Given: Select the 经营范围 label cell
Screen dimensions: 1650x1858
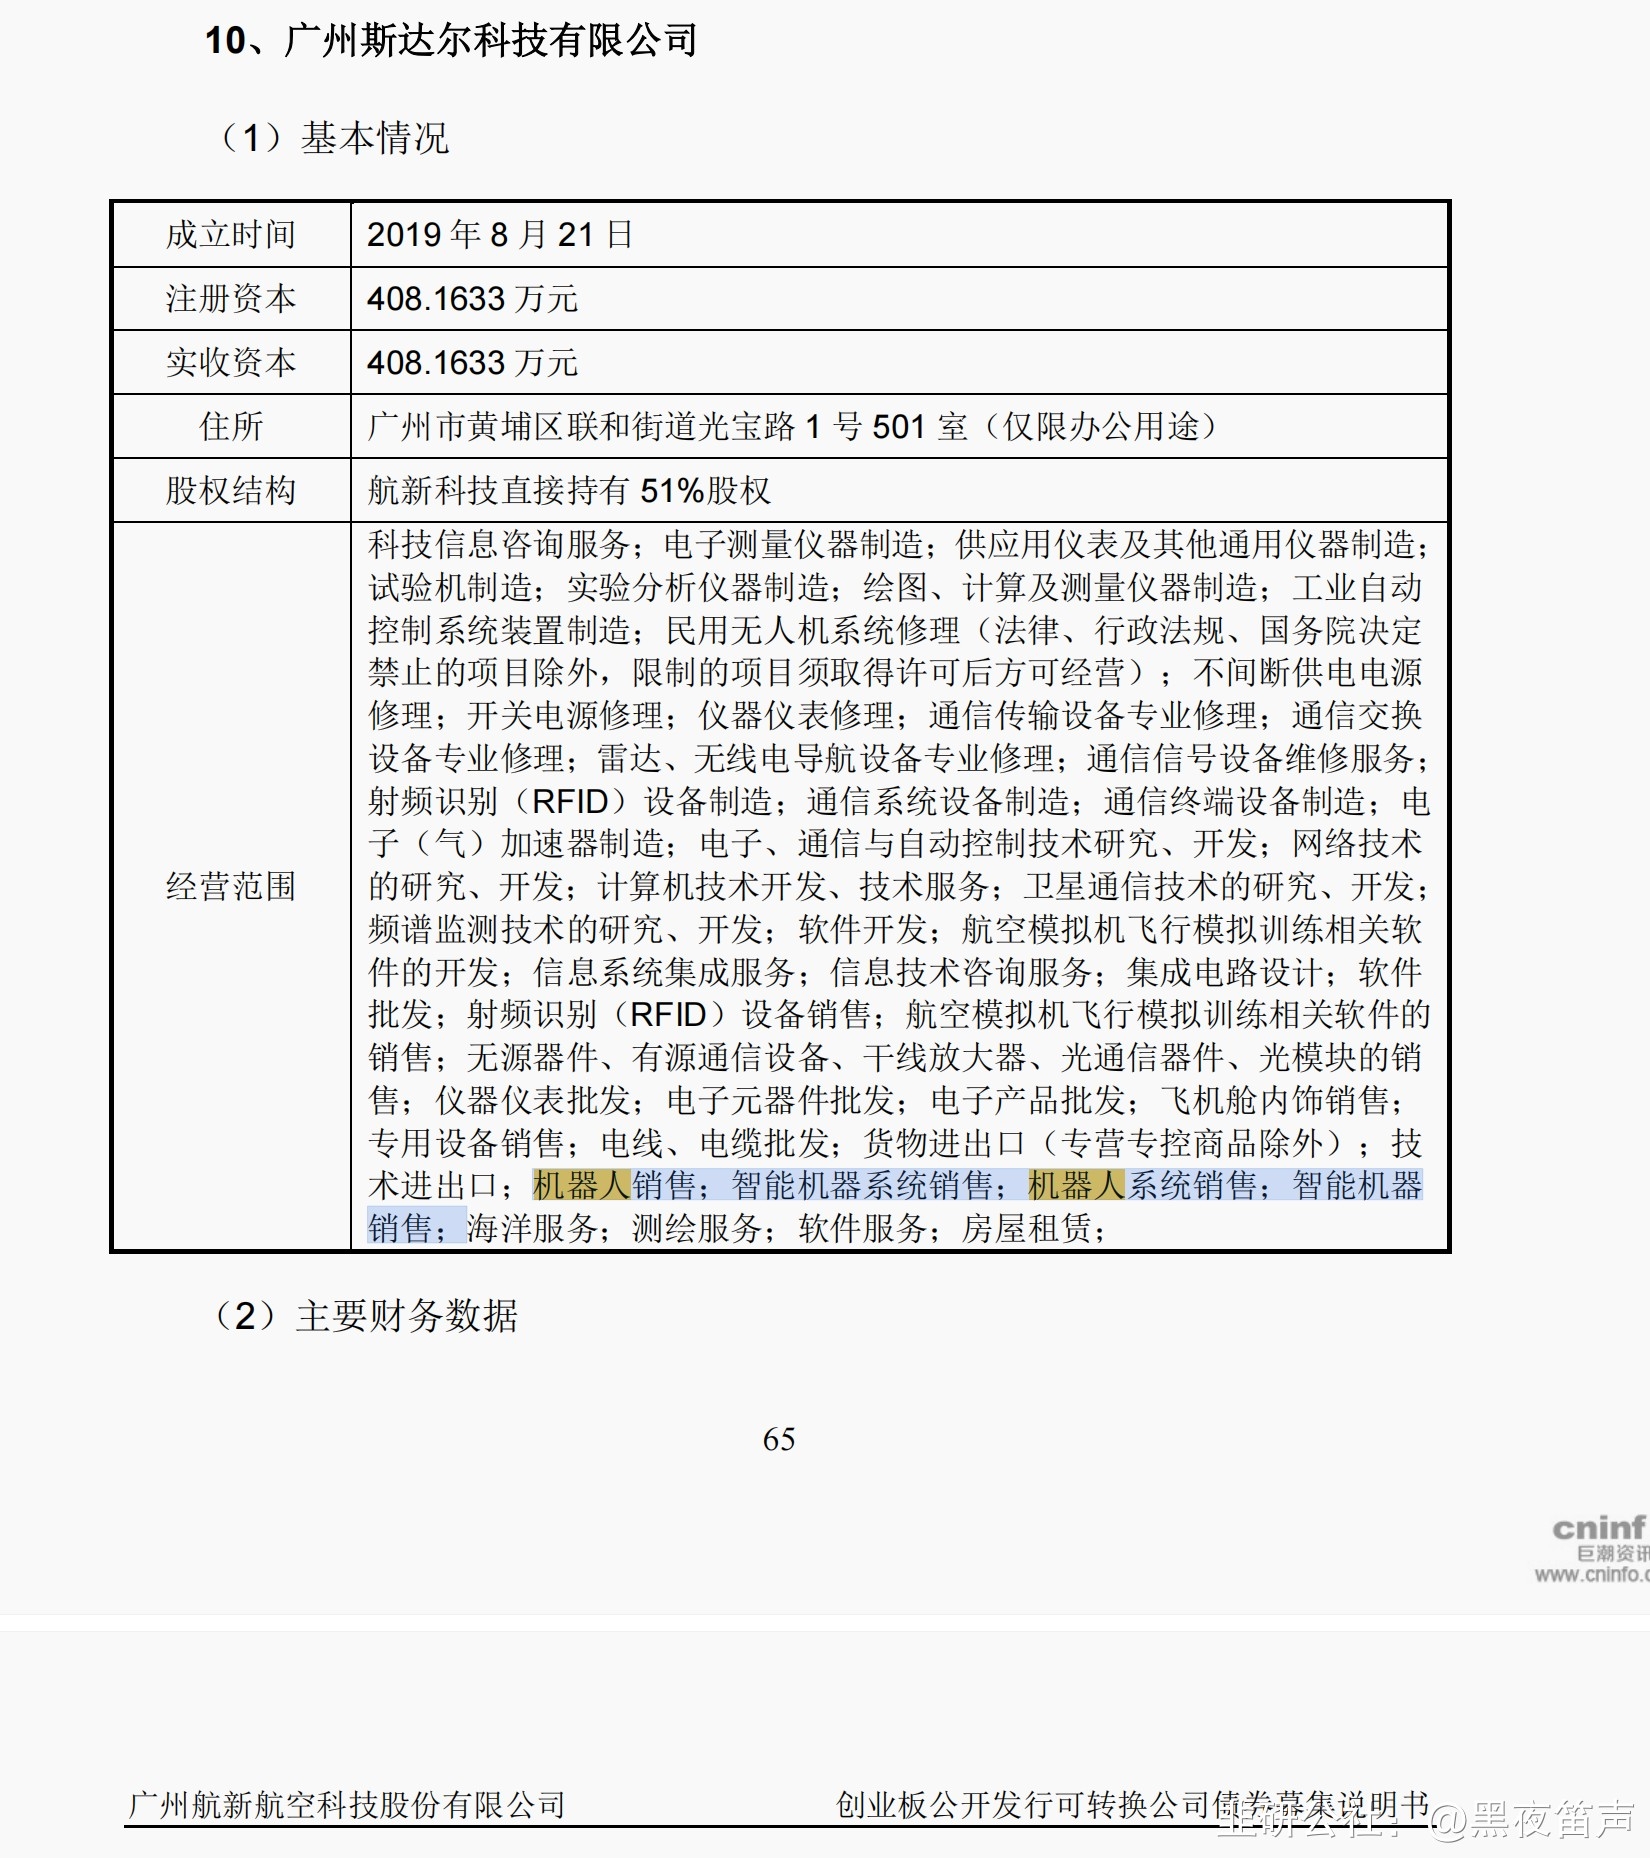Looking at the screenshot, I should (x=231, y=886).
